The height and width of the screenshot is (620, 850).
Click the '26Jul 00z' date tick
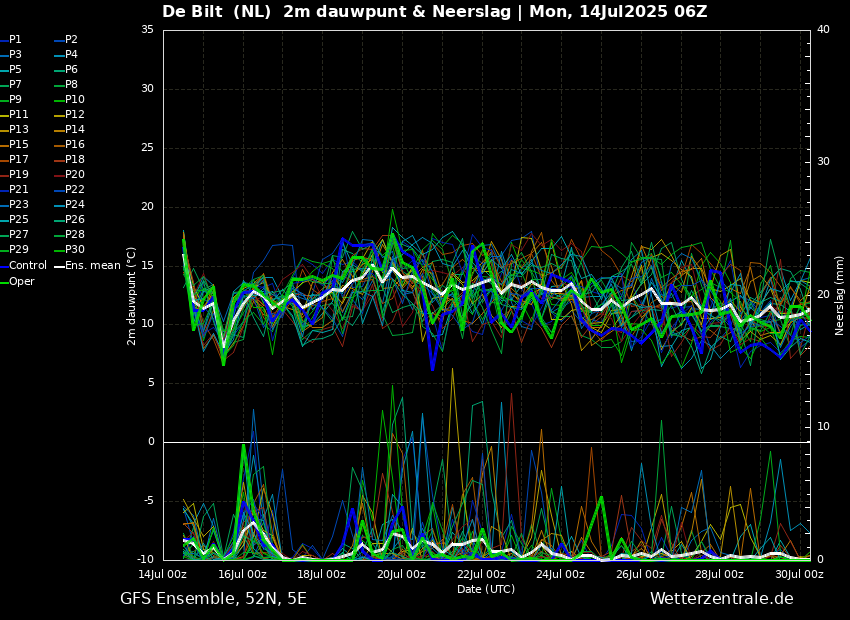coord(640,574)
